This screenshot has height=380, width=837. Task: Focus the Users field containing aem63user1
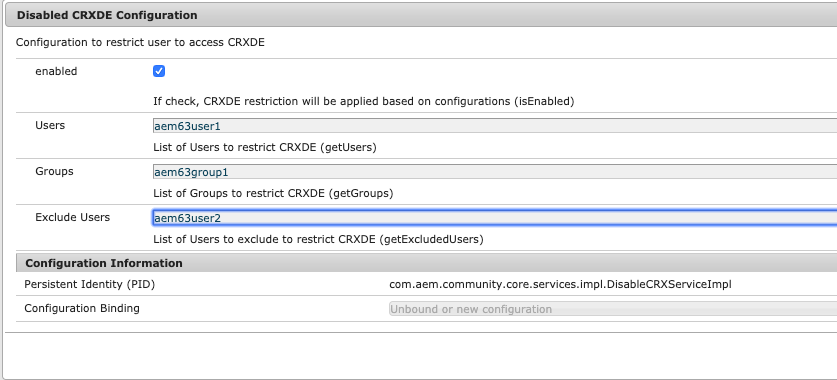[495, 126]
